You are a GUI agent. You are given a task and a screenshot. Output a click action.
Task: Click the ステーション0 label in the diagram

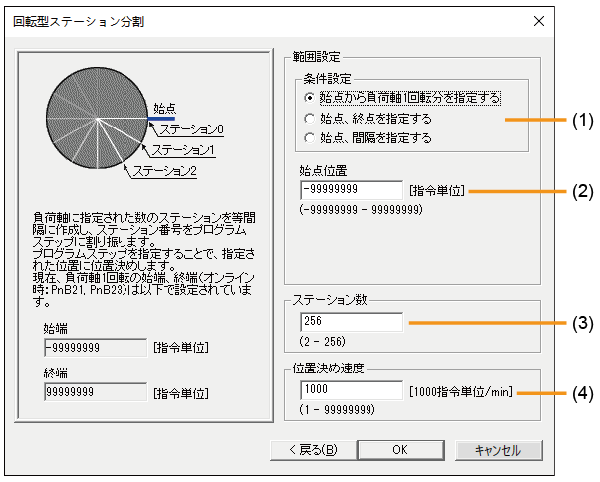coord(191,130)
